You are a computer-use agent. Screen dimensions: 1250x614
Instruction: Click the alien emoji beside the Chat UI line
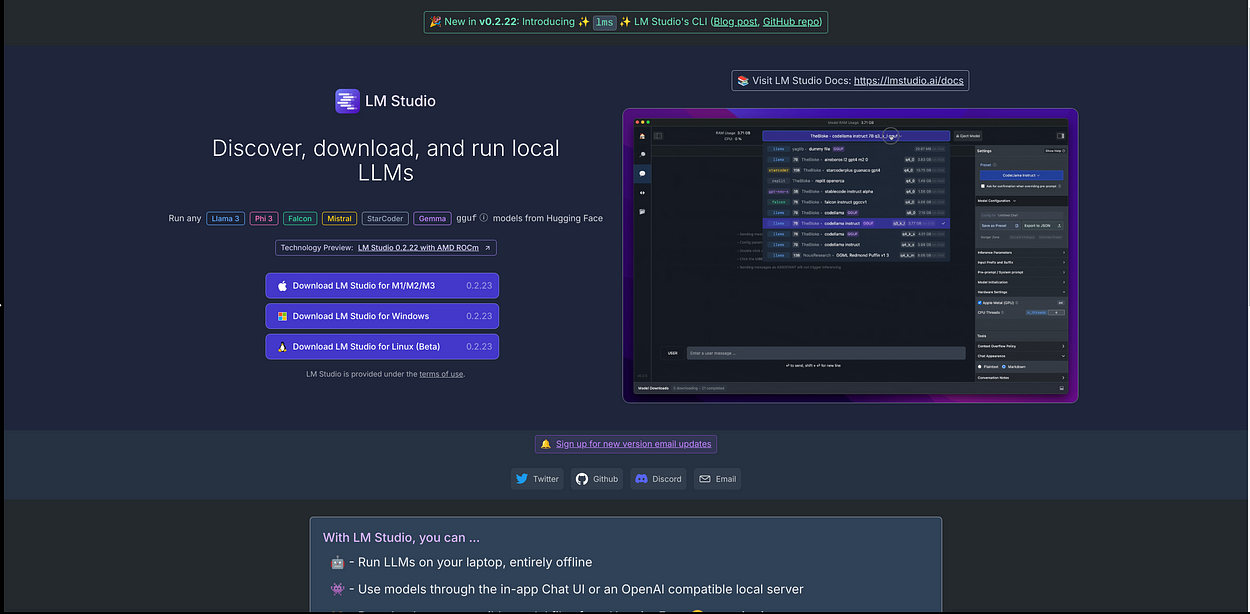point(337,589)
